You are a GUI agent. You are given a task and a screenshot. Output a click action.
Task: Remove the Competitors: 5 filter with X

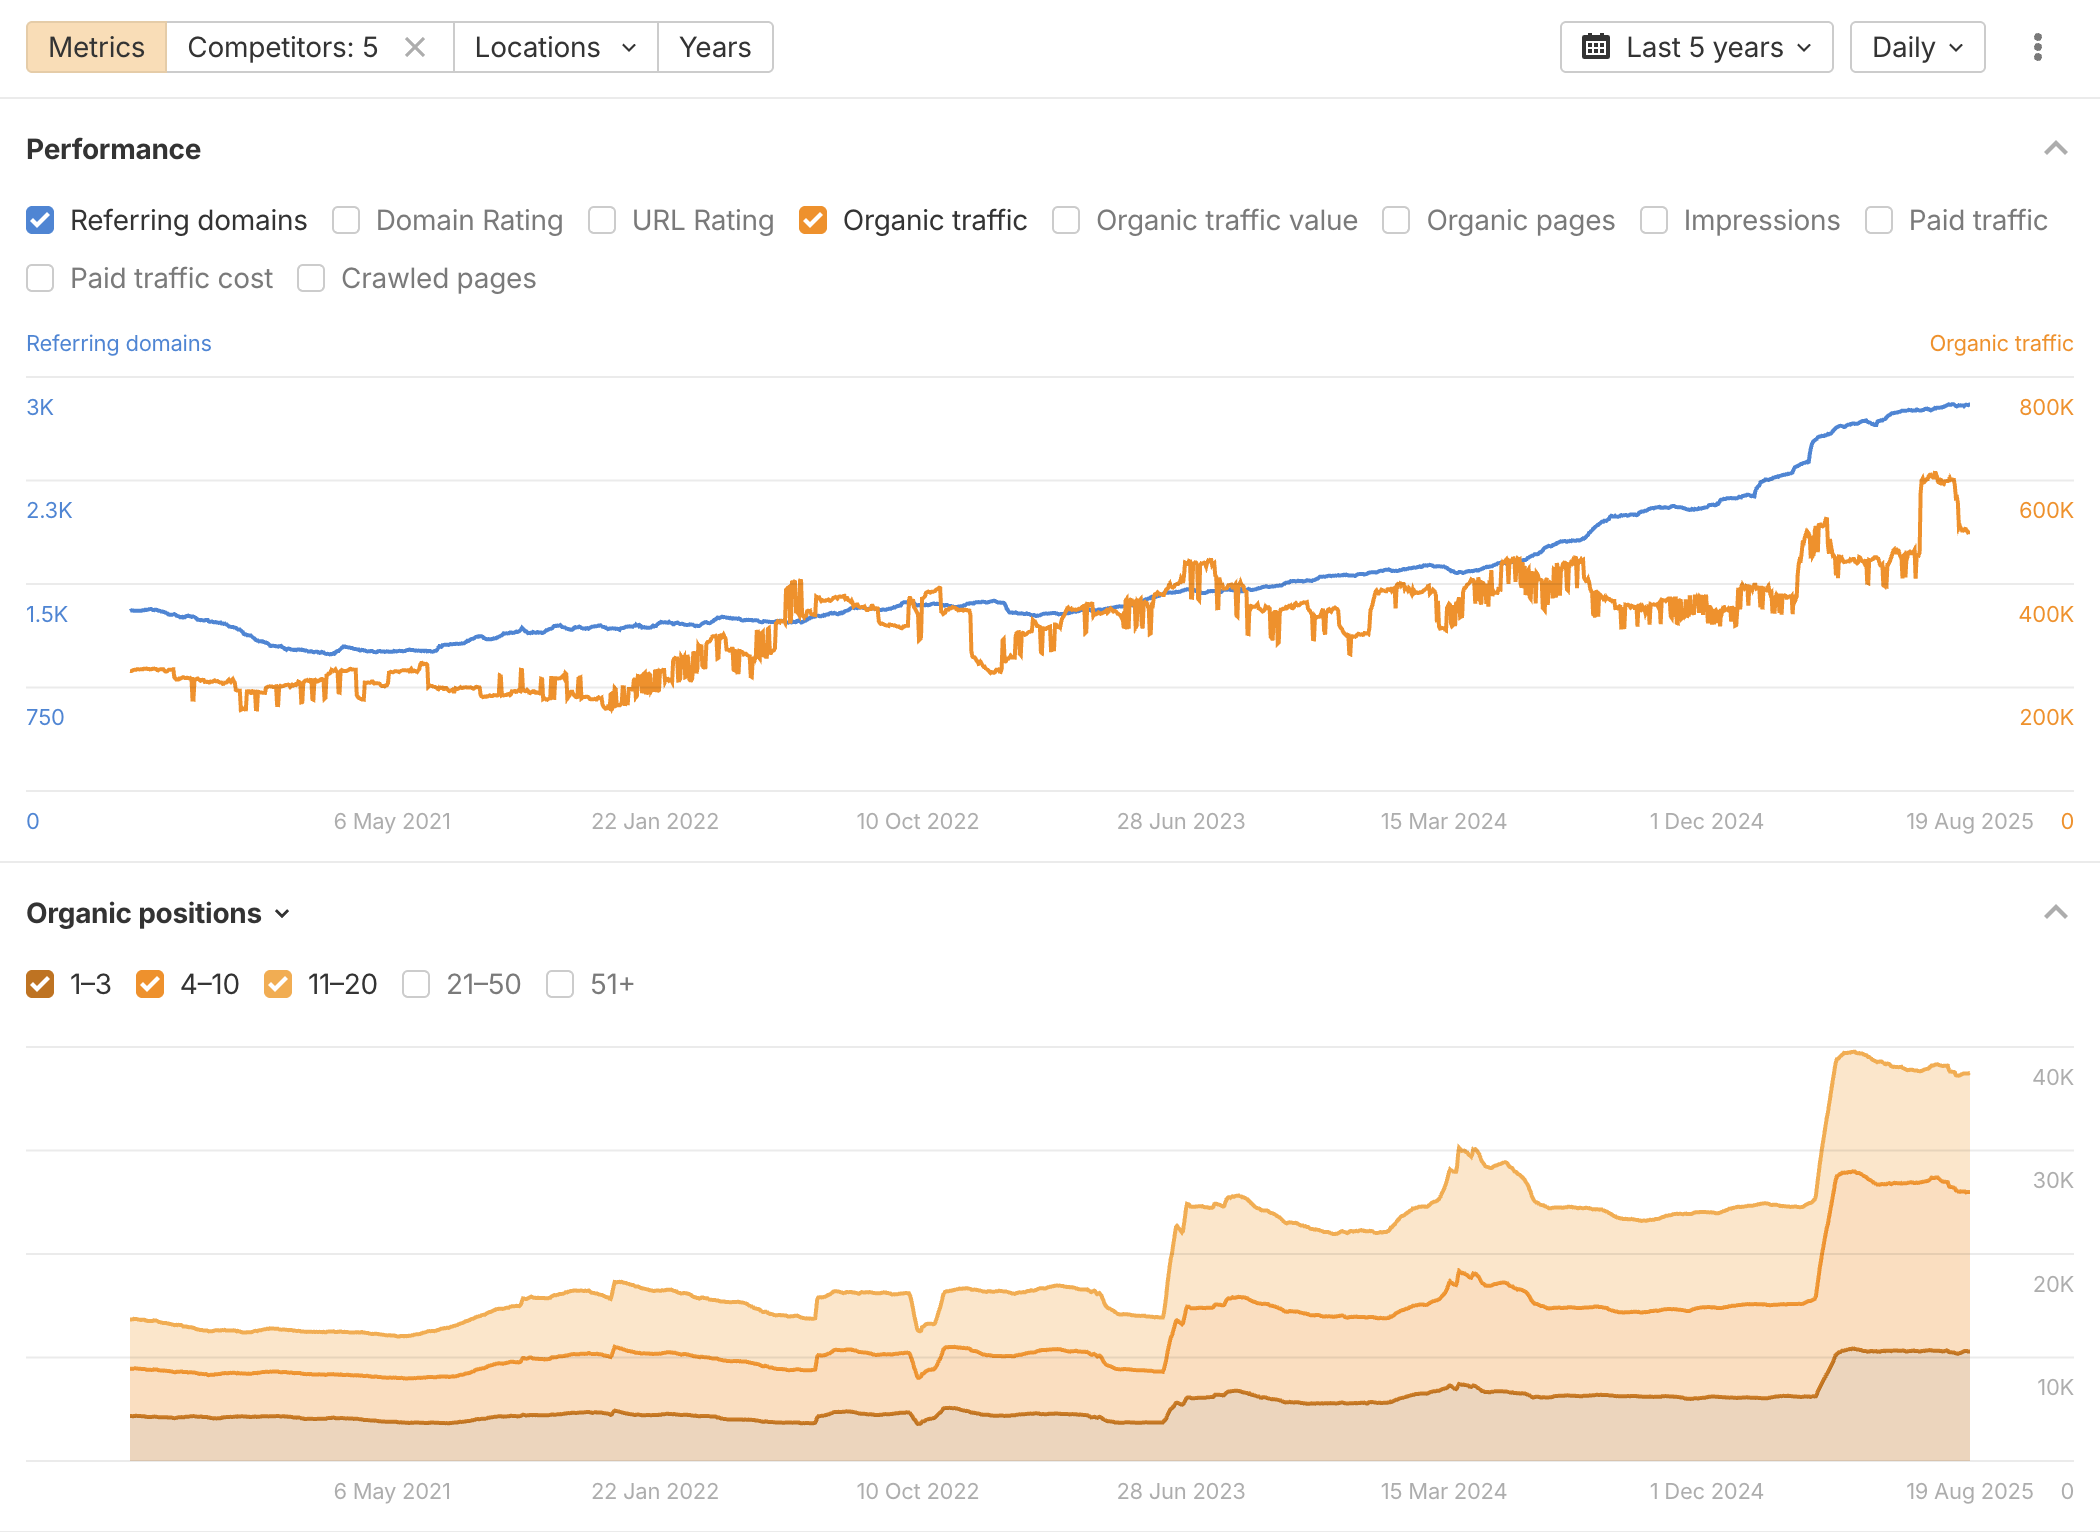415,47
